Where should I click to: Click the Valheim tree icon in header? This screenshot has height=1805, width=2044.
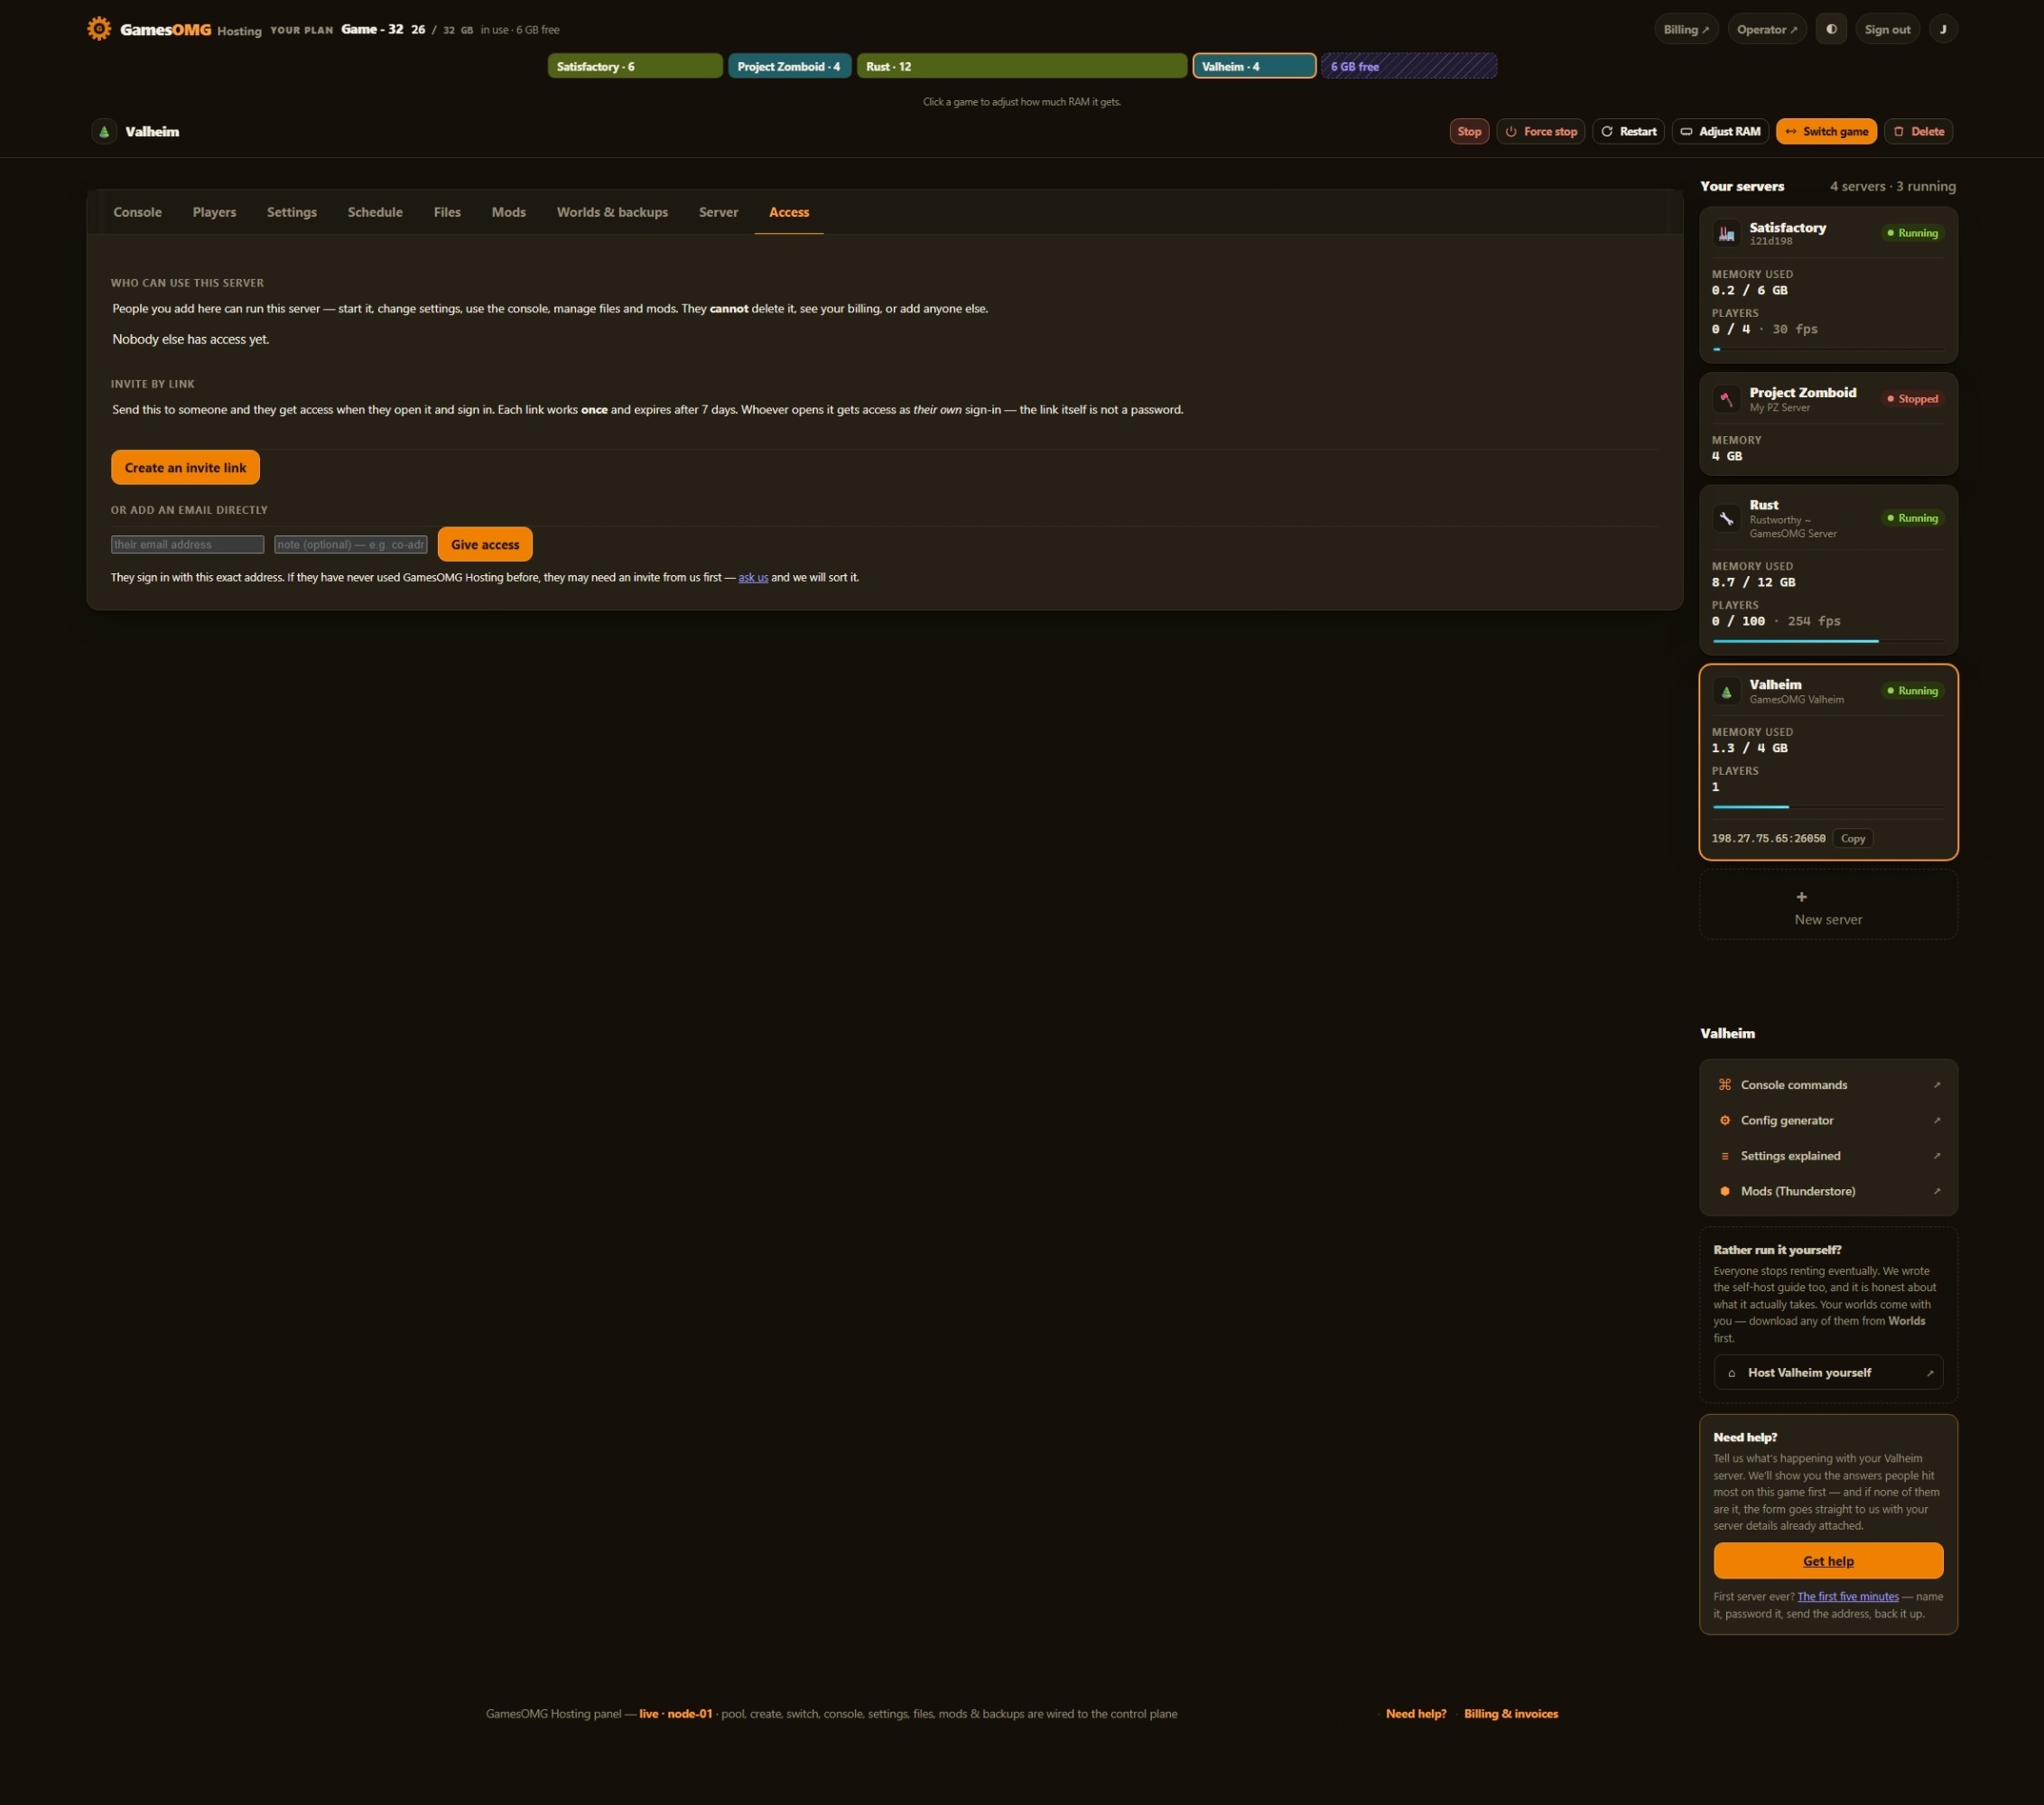pos(104,131)
